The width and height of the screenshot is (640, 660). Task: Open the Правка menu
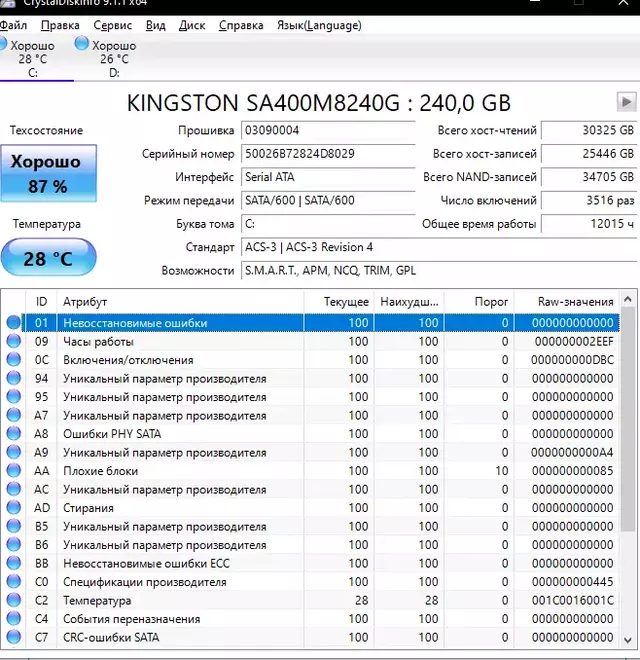[x=60, y=26]
